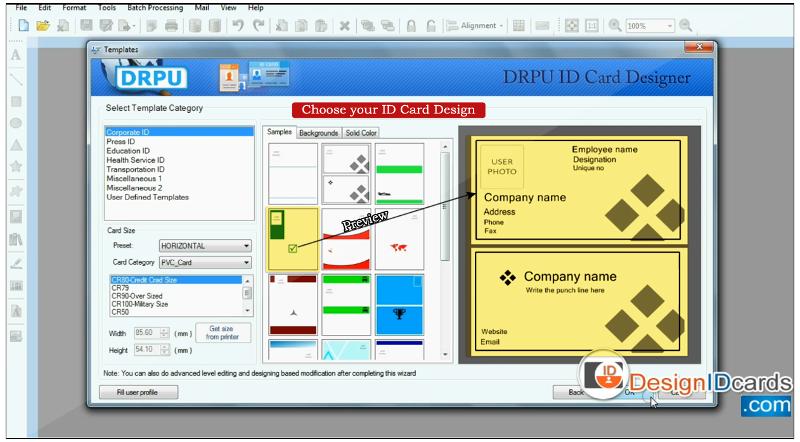Image resolution: width=800 pixels, height=442 pixels.
Task: Switch to the Solid Color tab
Action: click(361, 133)
